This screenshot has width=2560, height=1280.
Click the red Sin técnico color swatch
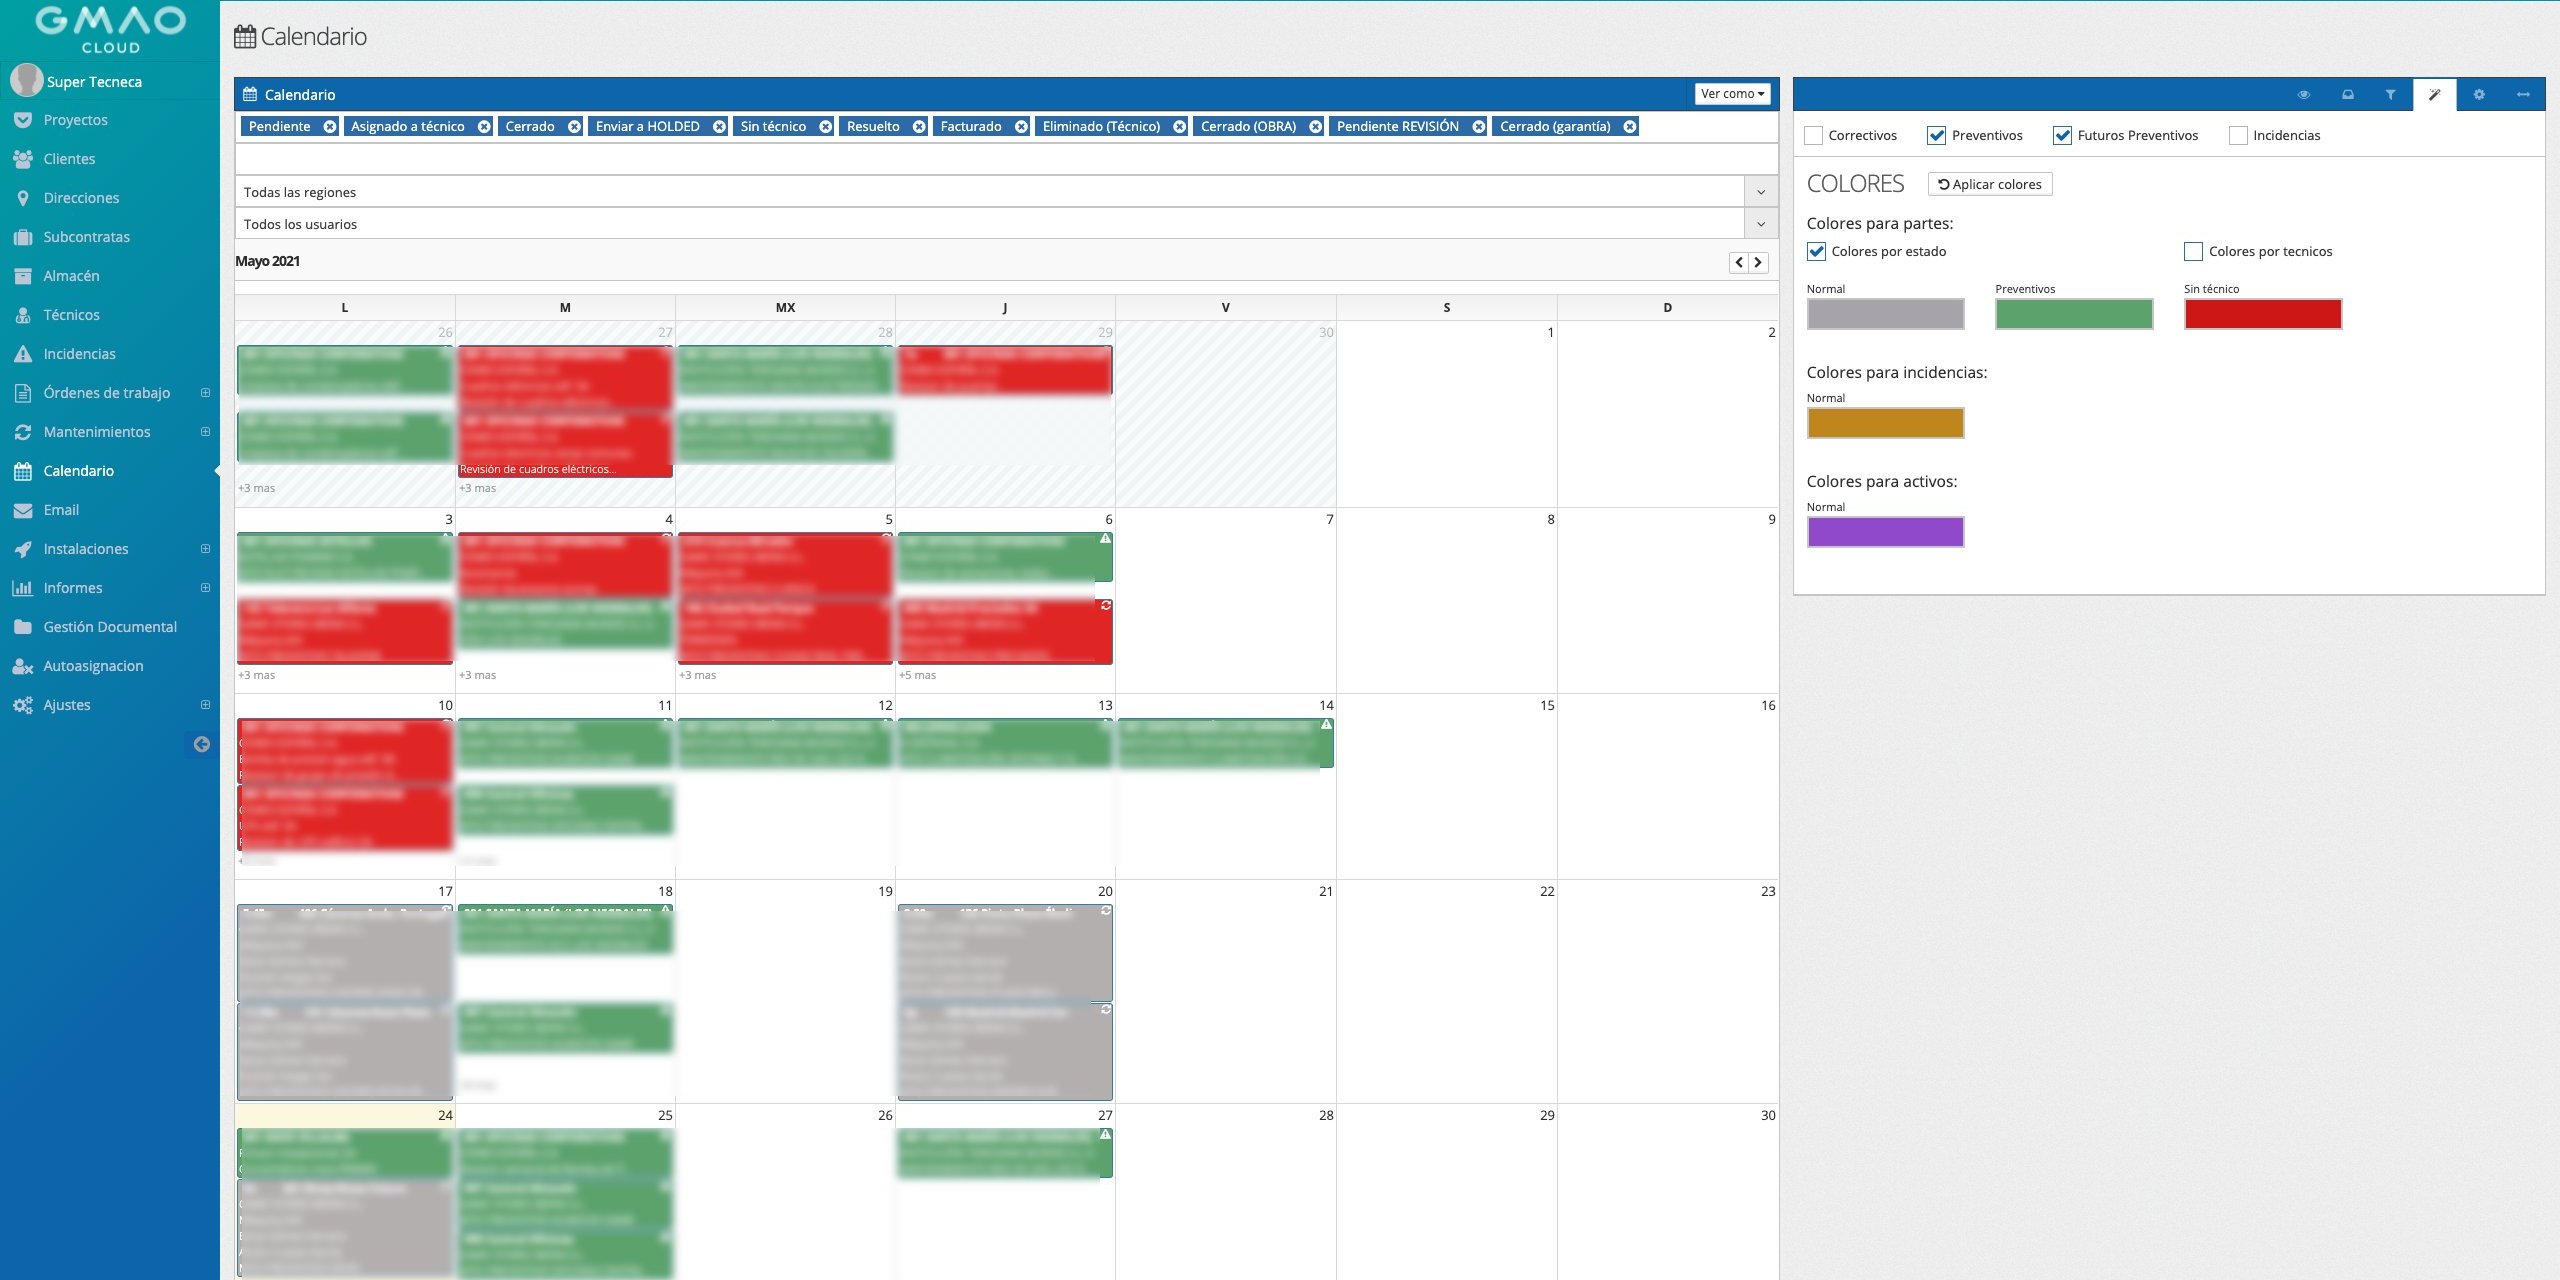[x=2262, y=314]
